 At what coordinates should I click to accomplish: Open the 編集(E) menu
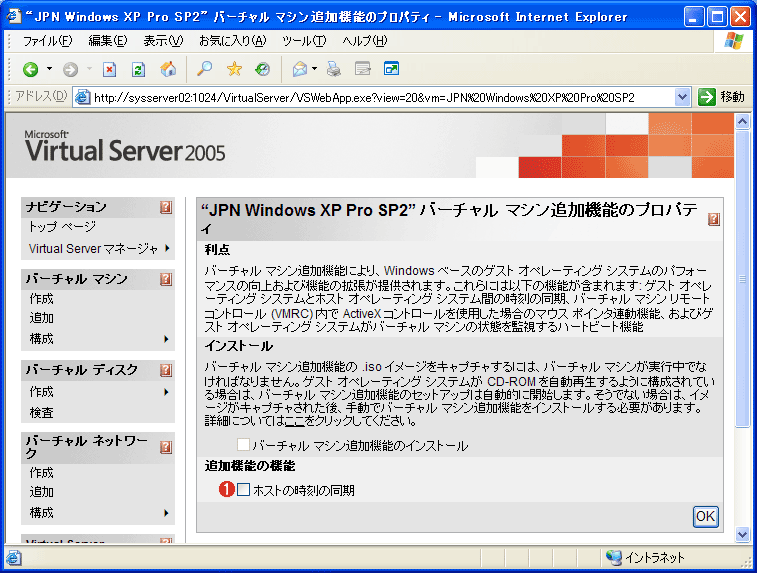(x=108, y=41)
